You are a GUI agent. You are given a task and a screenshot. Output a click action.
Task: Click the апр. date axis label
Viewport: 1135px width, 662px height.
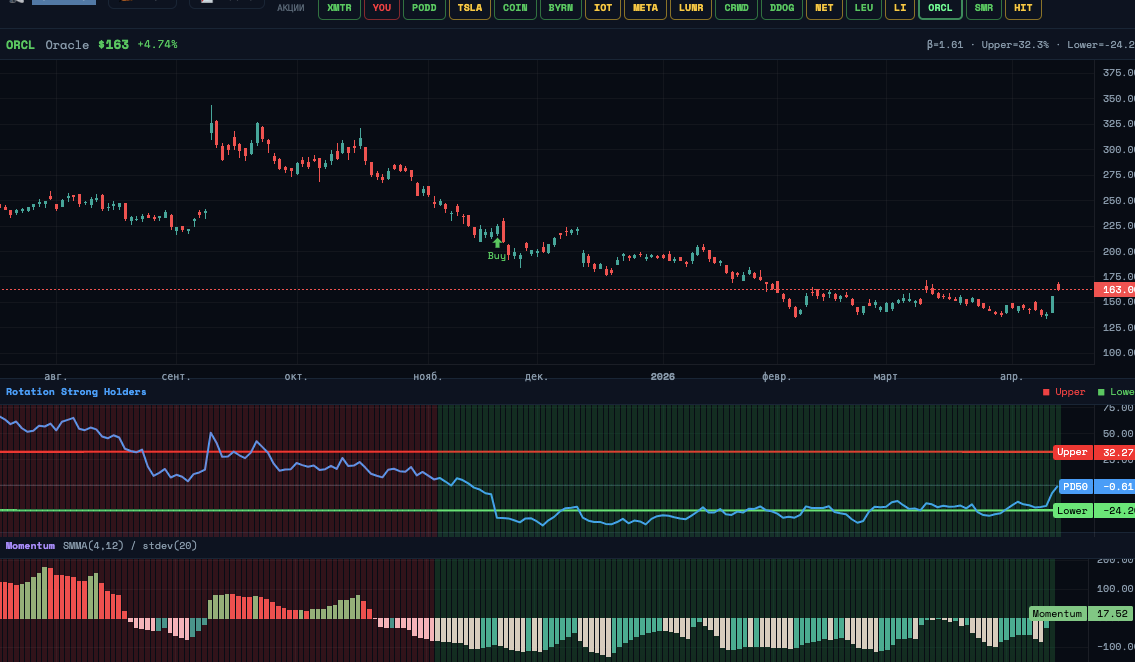coord(1011,376)
